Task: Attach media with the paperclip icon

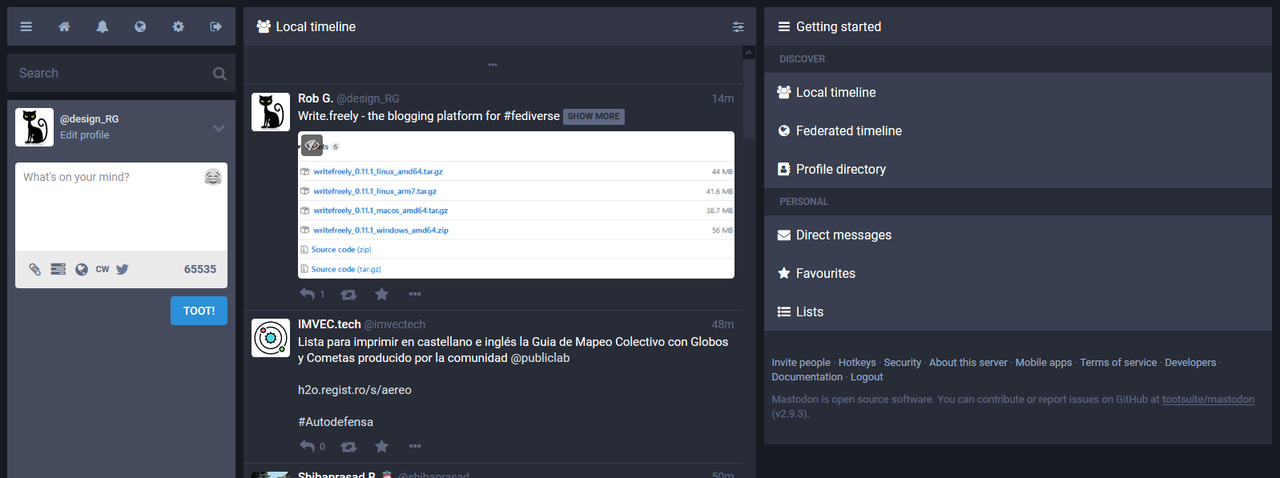Action: coord(34,269)
